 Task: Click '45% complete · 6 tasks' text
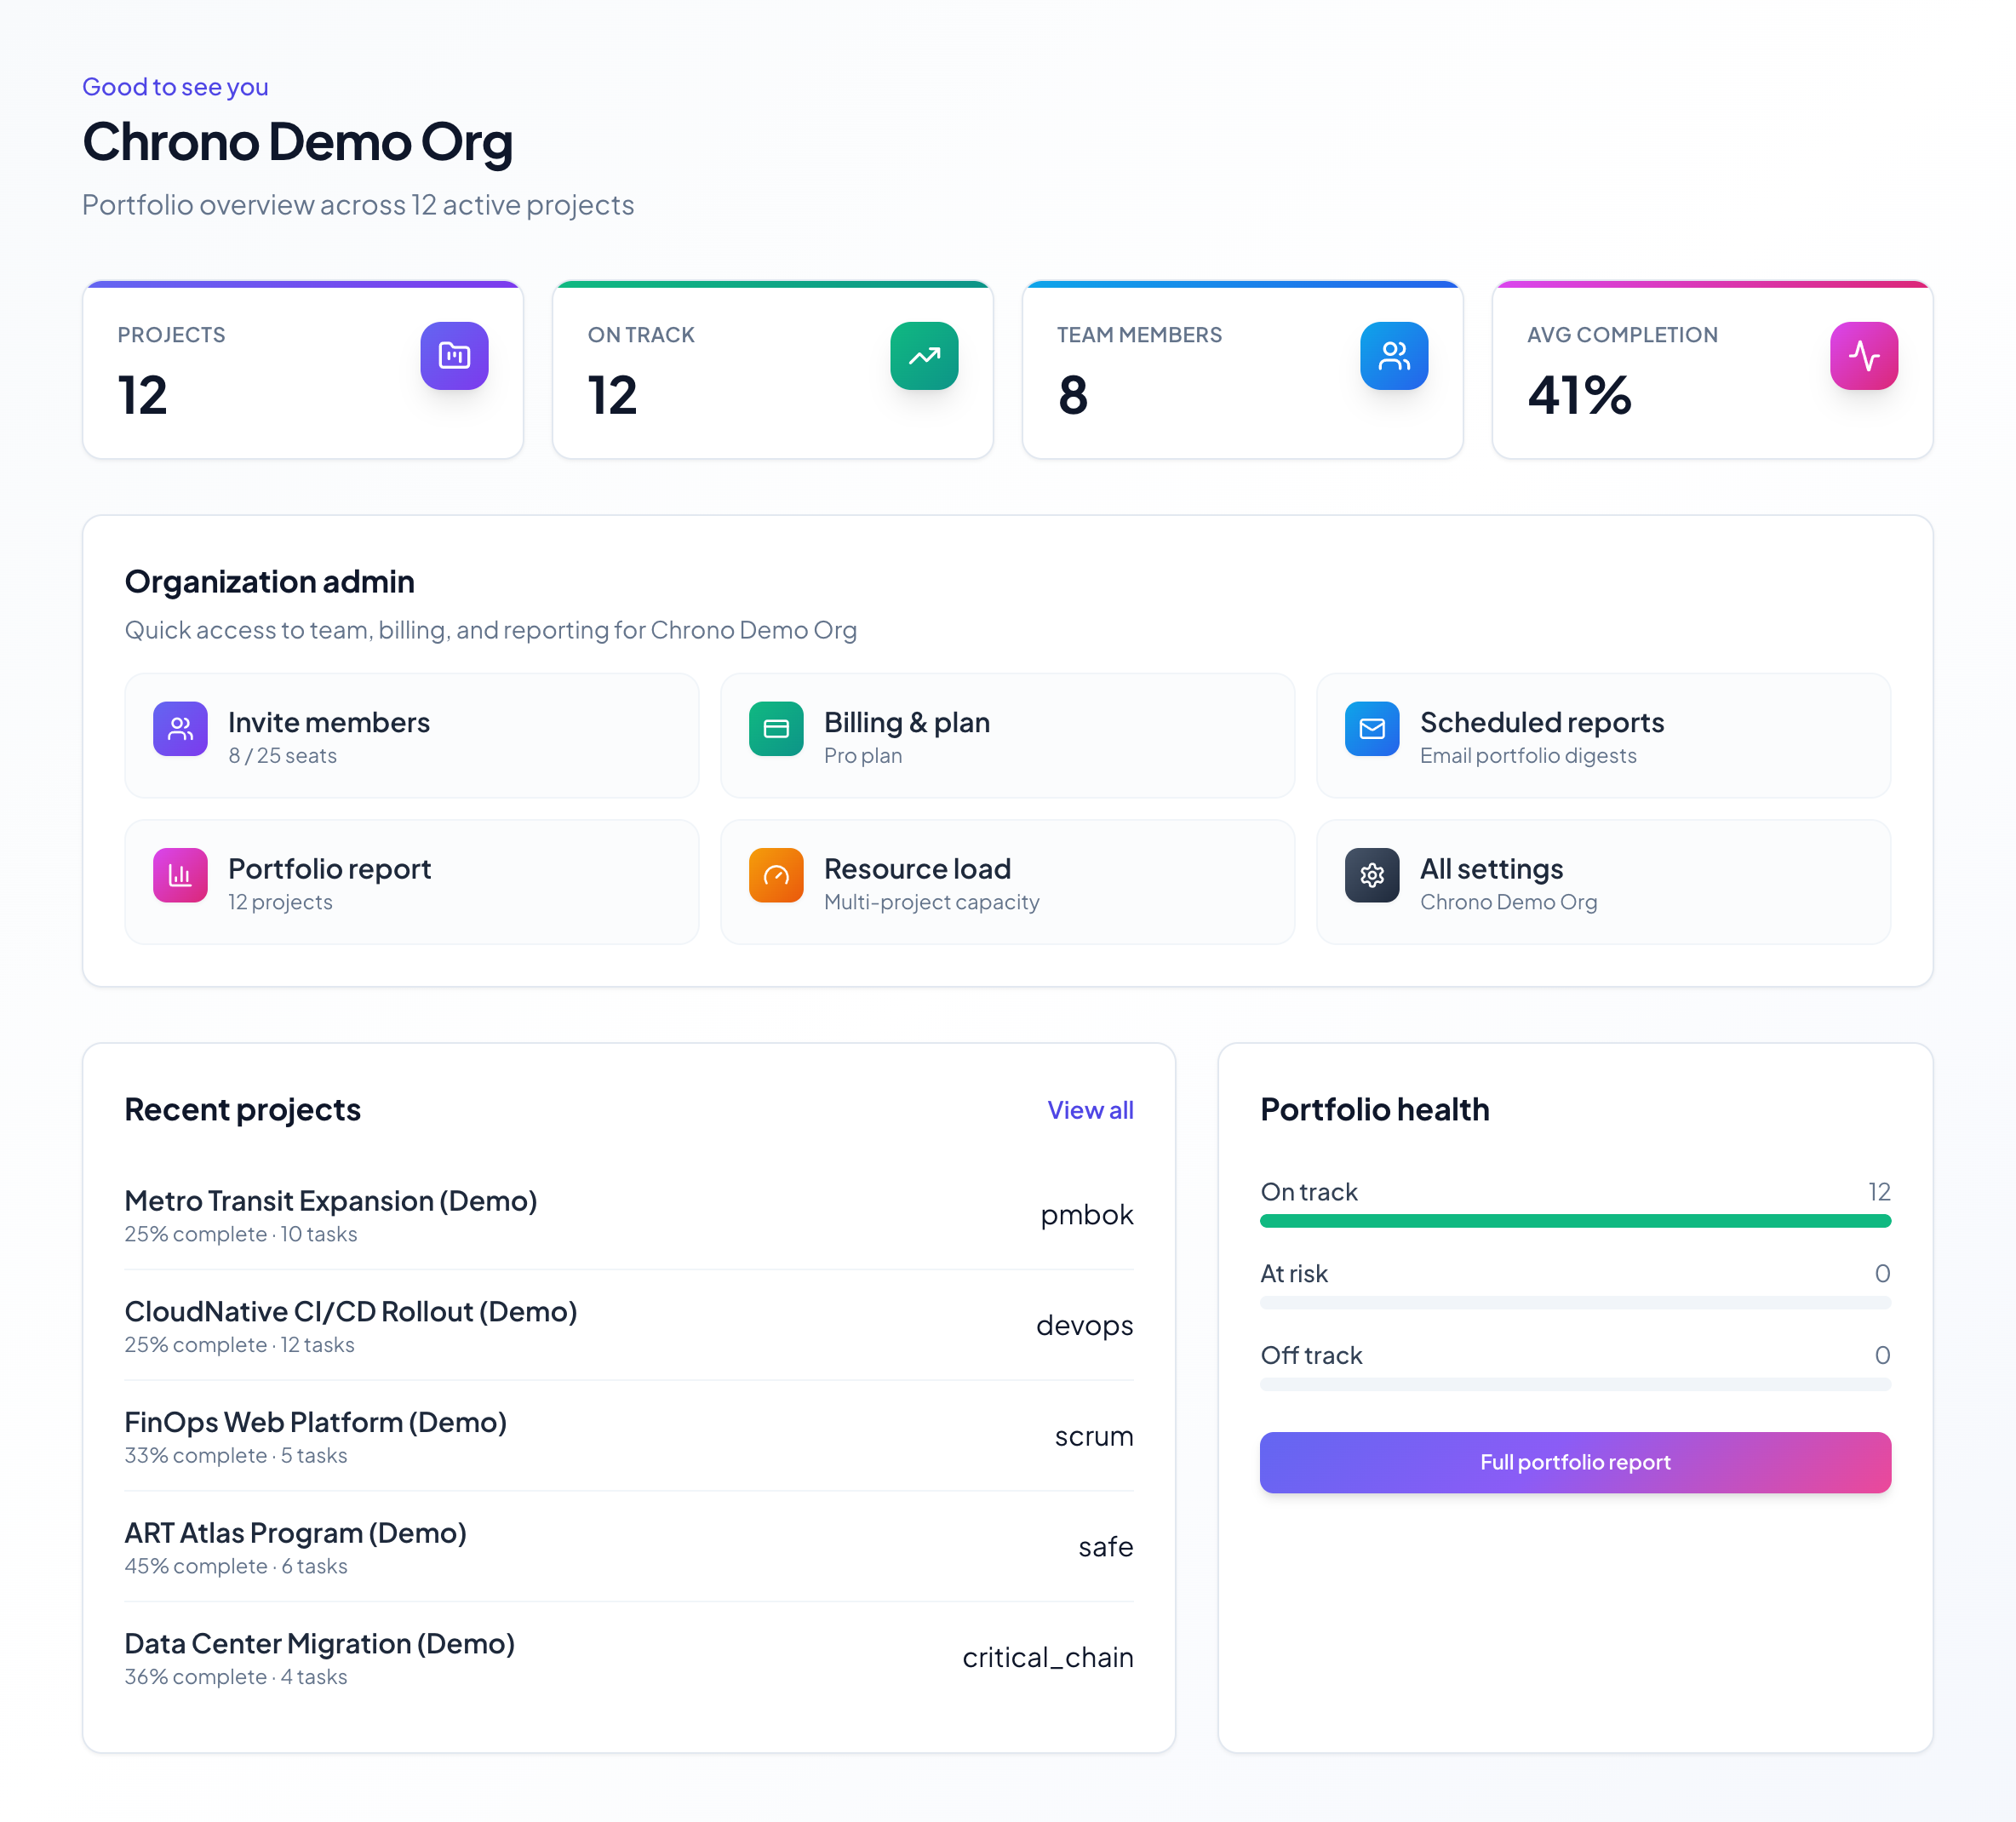[x=236, y=1566]
